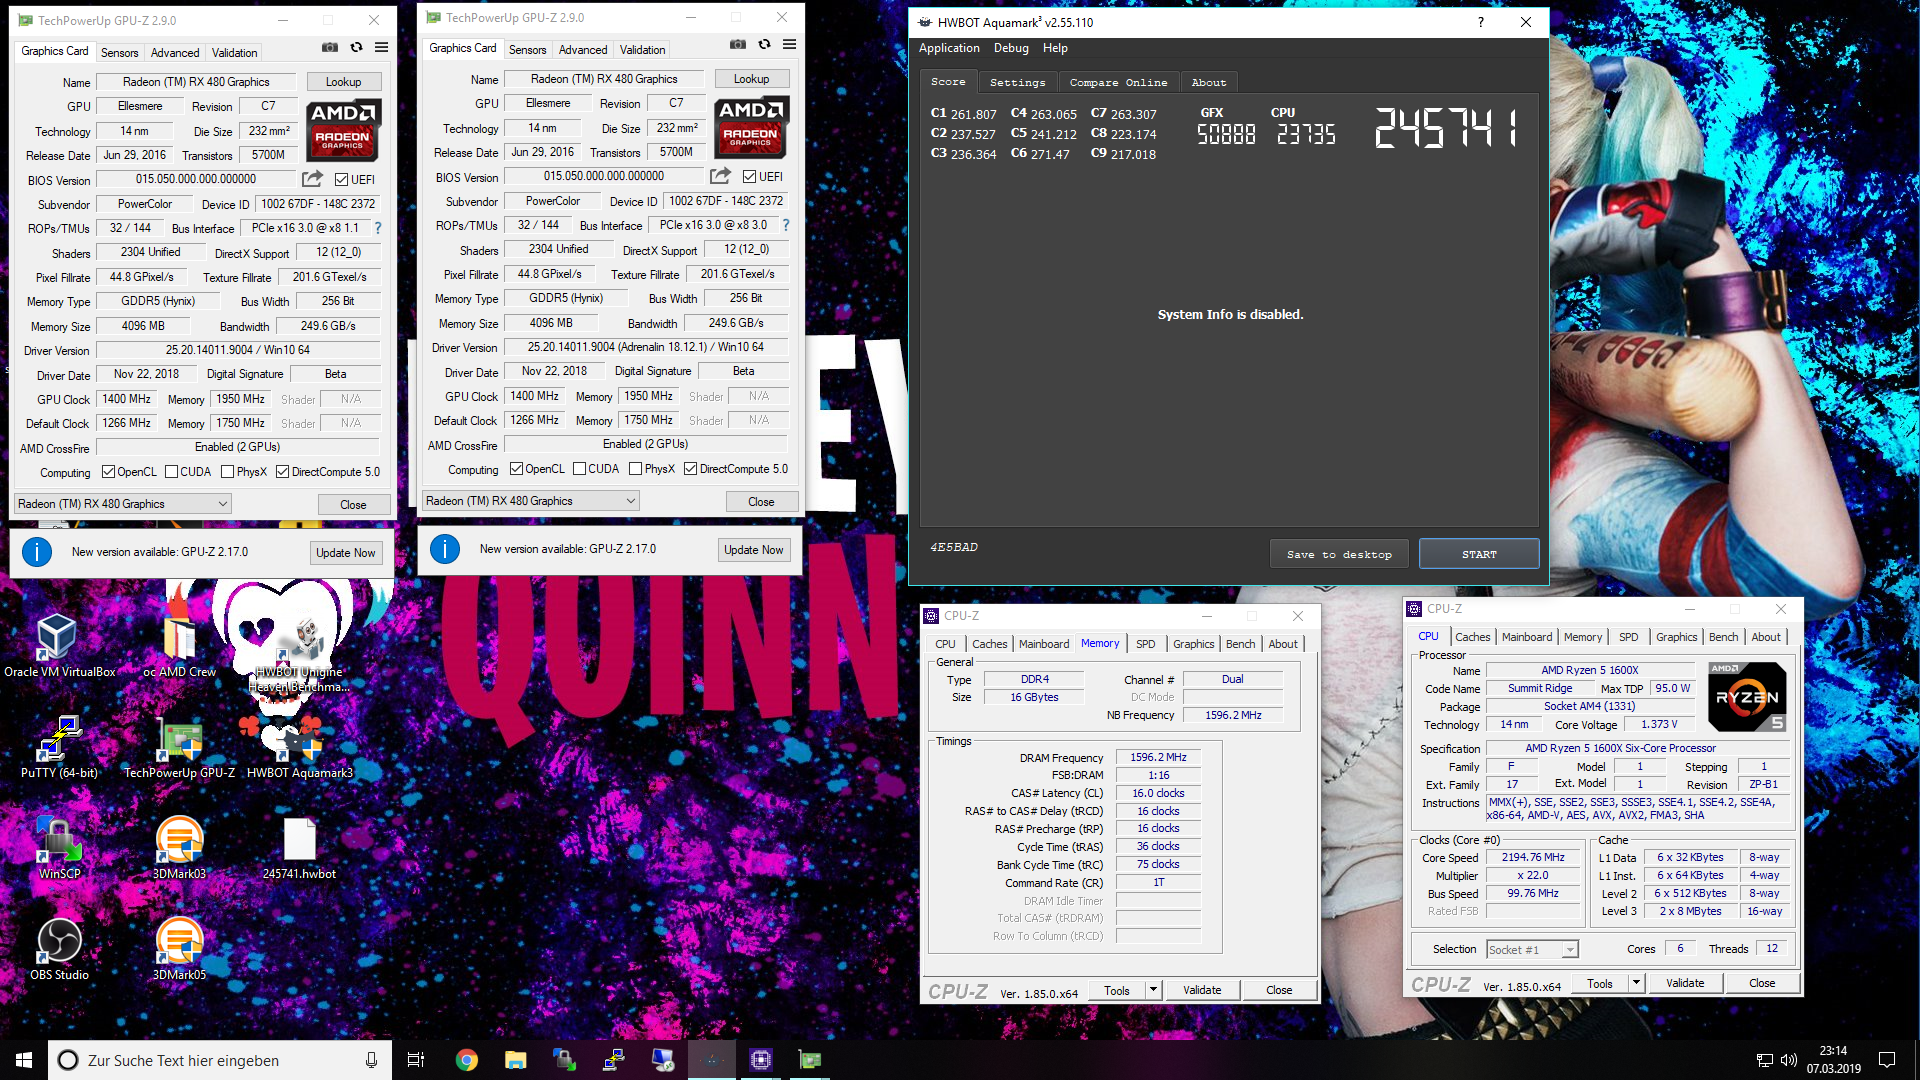Click the refresh icon in left GPU-Z window
1920x1080 pixels.
[x=356, y=47]
